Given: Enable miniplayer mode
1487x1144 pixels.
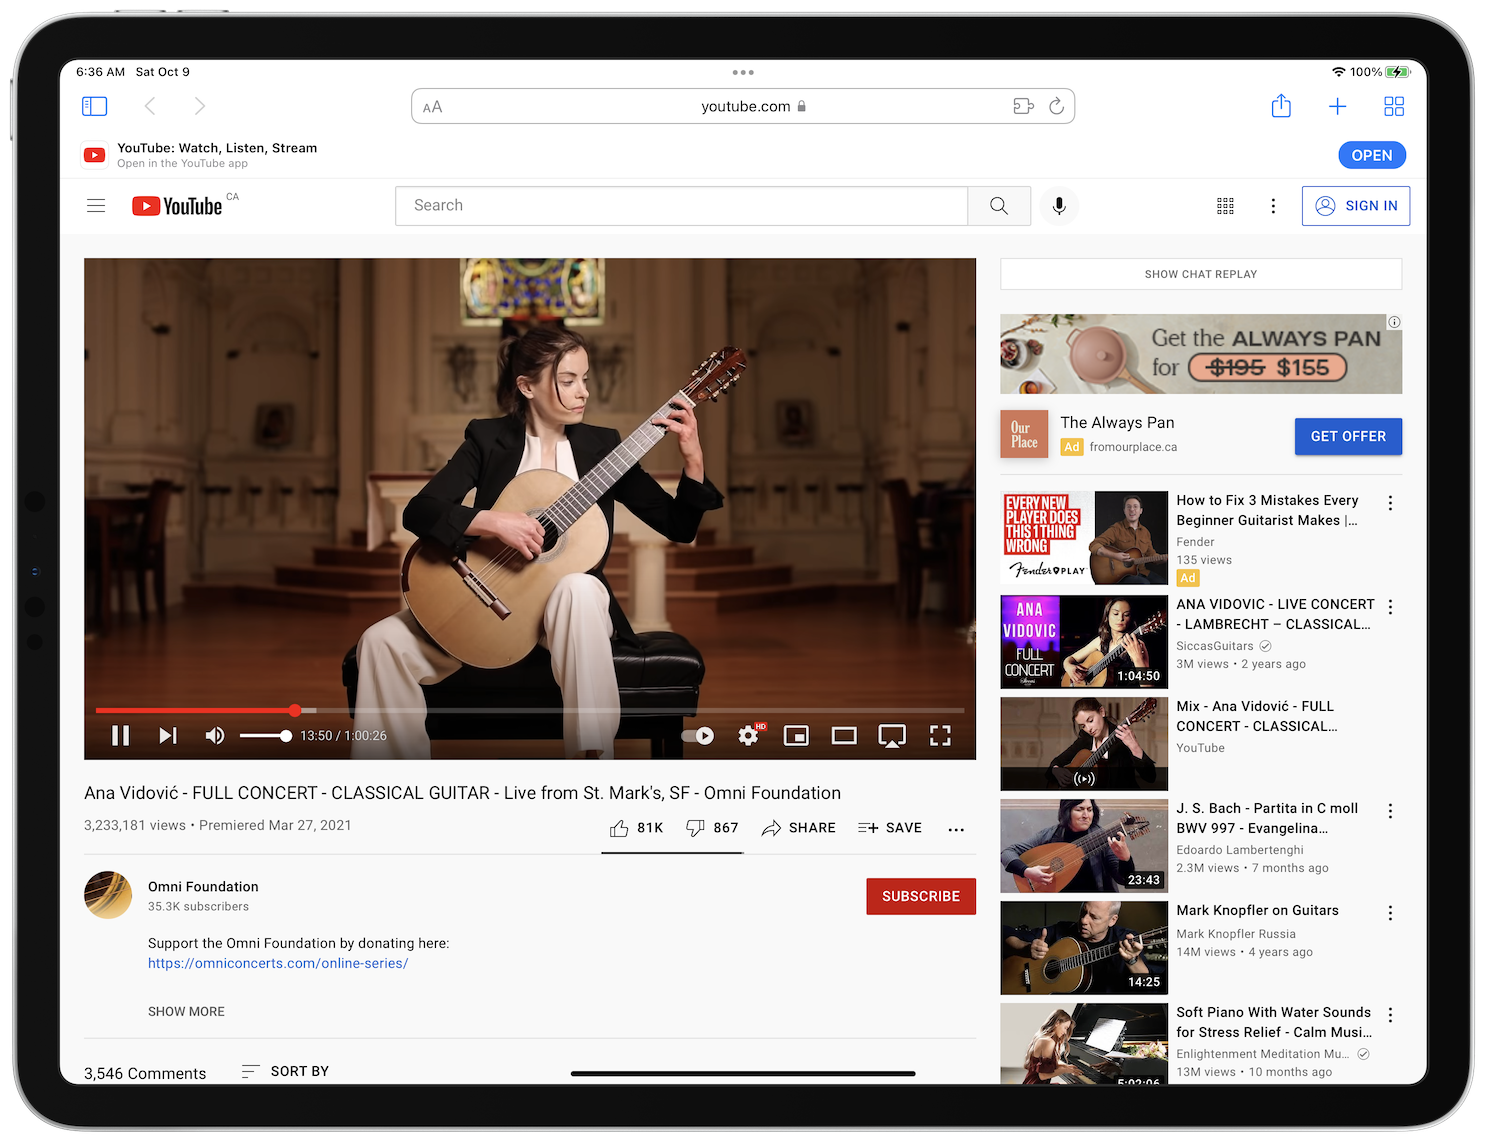Looking at the screenshot, I should [796, 736].
